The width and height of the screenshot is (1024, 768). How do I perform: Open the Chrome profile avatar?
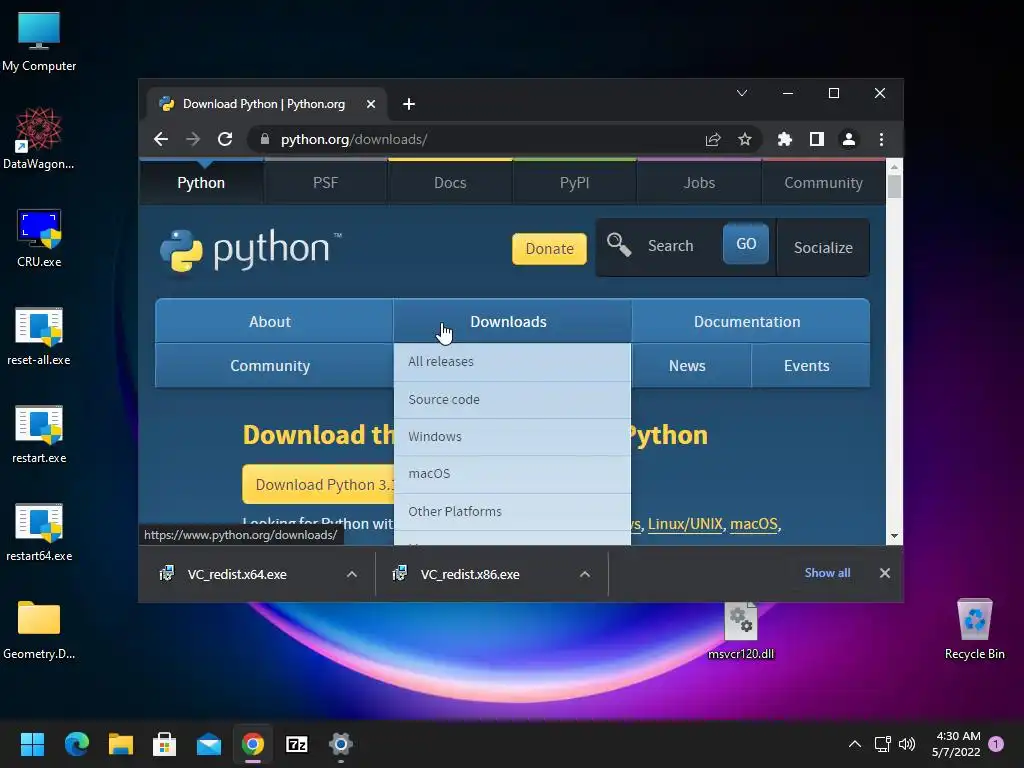[x=848, y=139]
